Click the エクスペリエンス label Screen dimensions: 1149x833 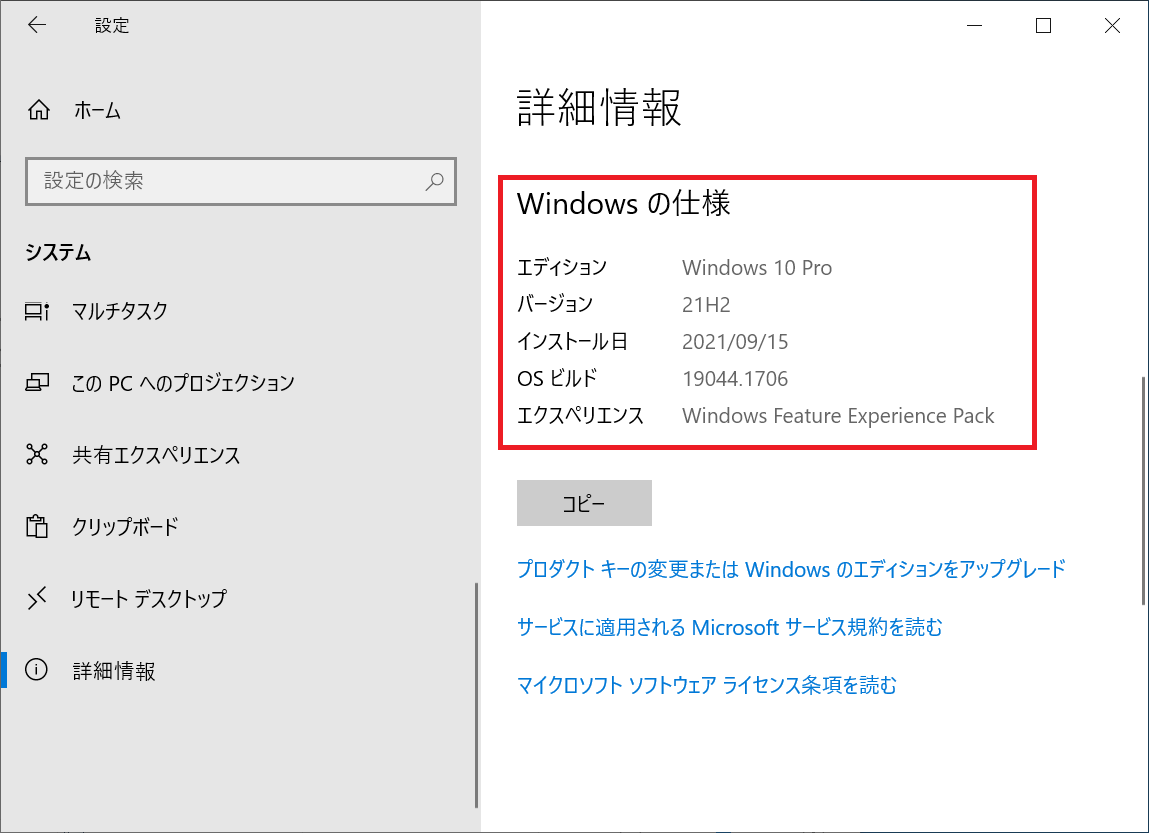tap(580, 415)
